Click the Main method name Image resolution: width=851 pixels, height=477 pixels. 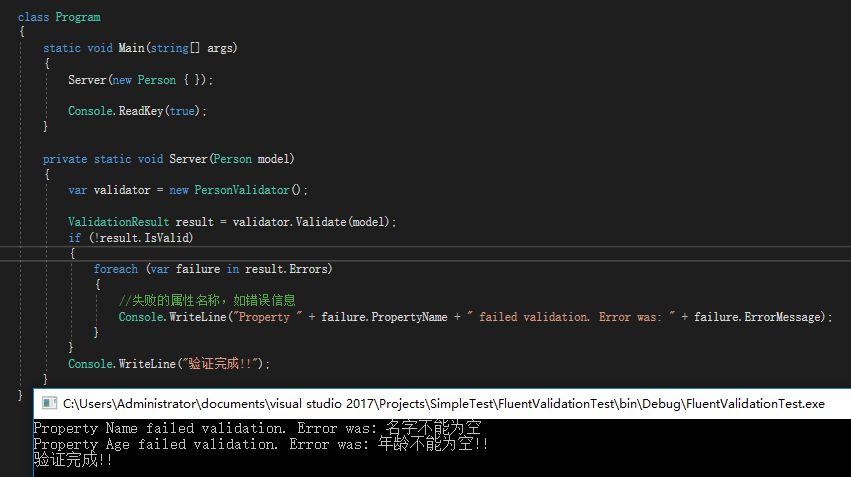131,48
